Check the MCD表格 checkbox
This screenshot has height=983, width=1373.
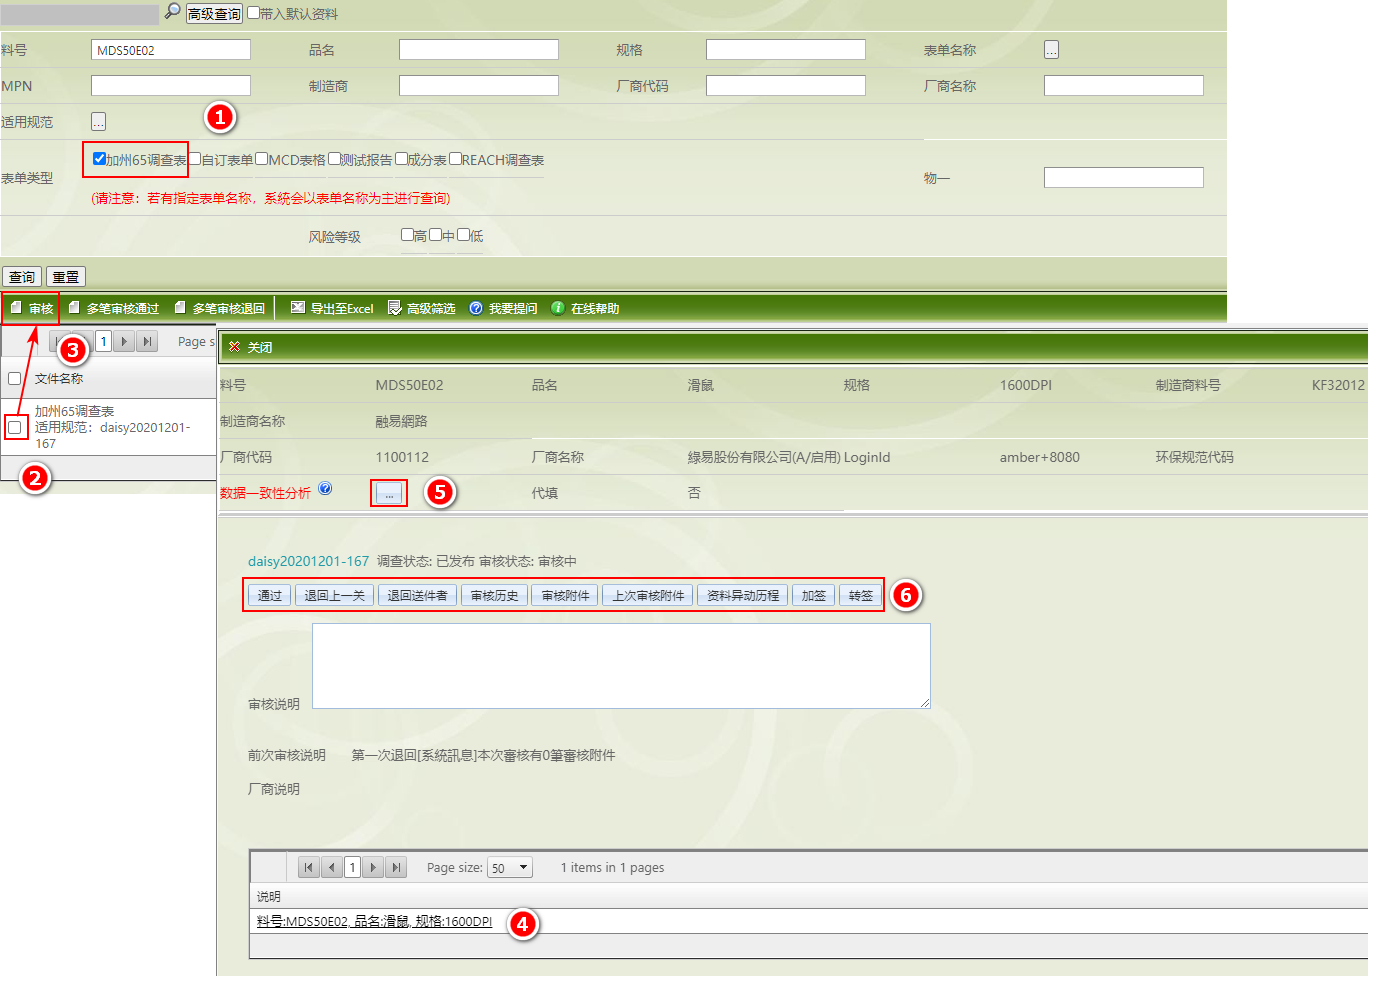(x=261, y=158)
